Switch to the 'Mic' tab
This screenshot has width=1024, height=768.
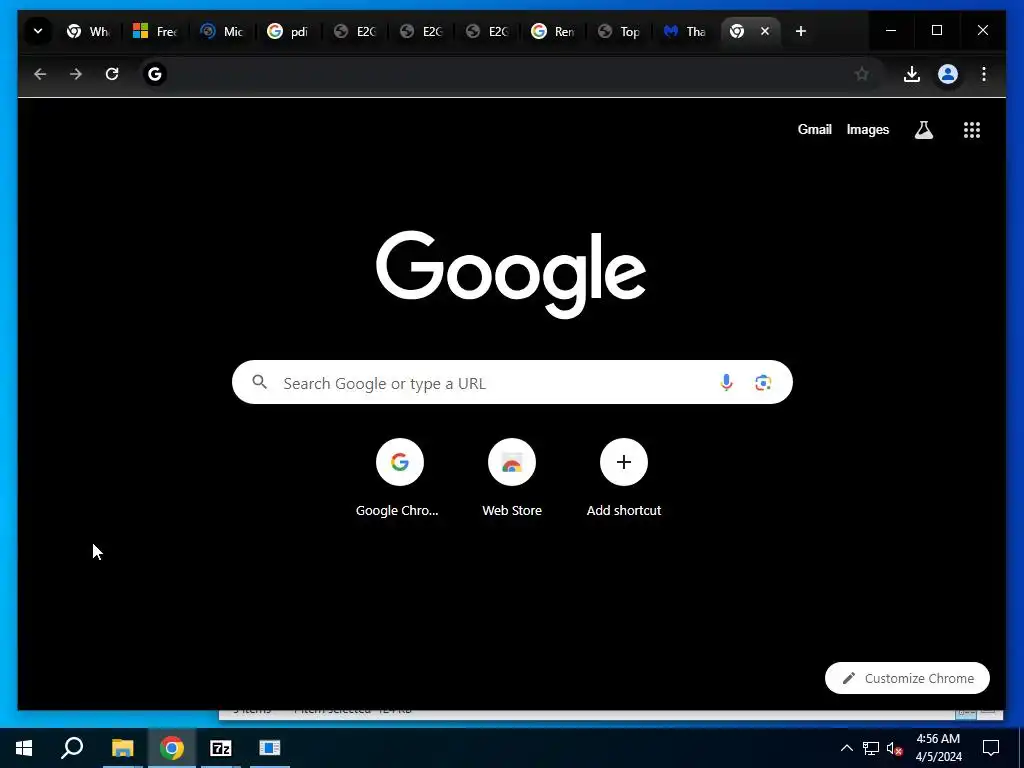(222, 31)
